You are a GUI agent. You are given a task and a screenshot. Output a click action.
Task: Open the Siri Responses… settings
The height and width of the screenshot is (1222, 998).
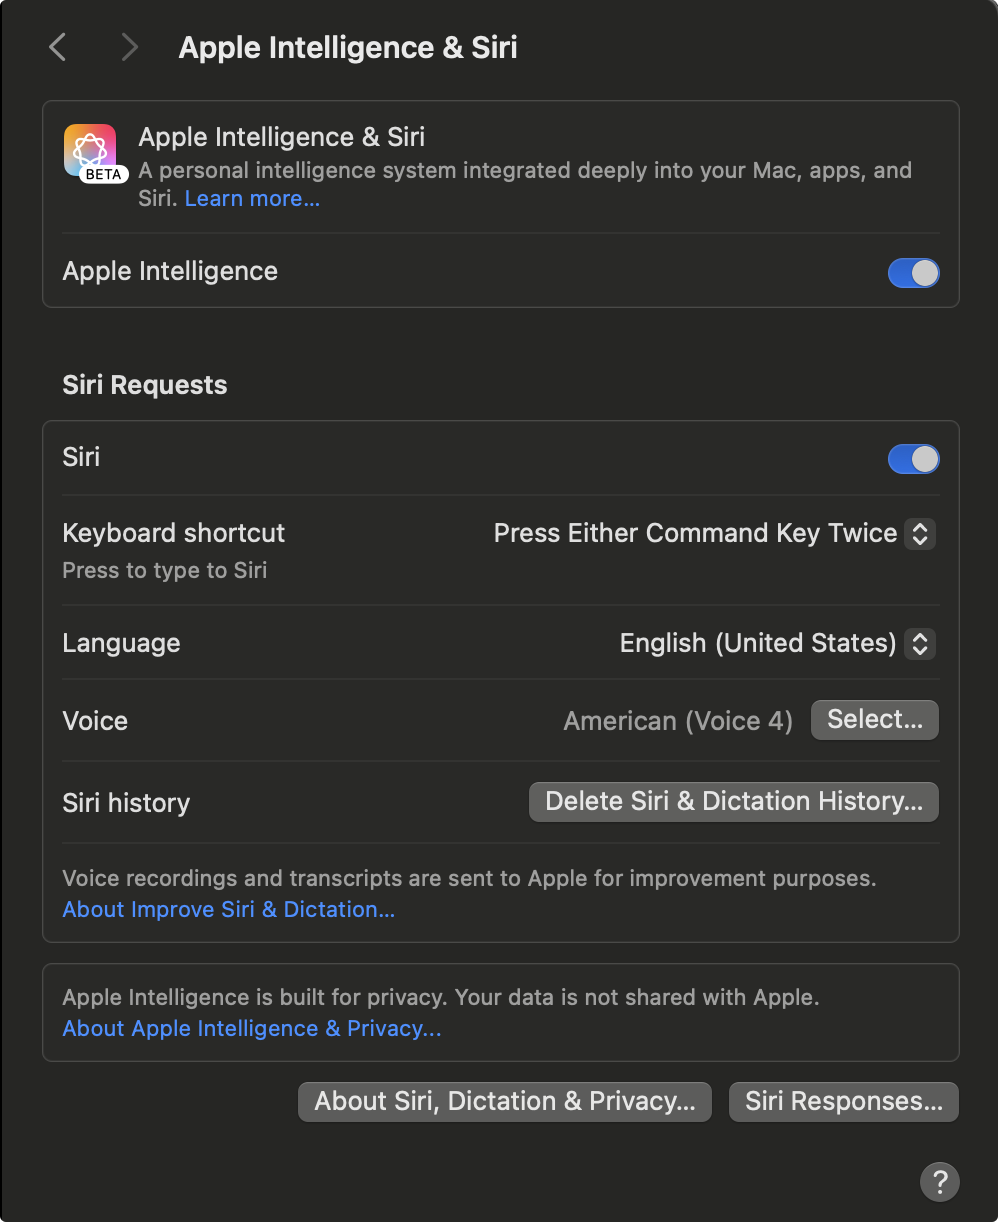tap(844, 1101)
